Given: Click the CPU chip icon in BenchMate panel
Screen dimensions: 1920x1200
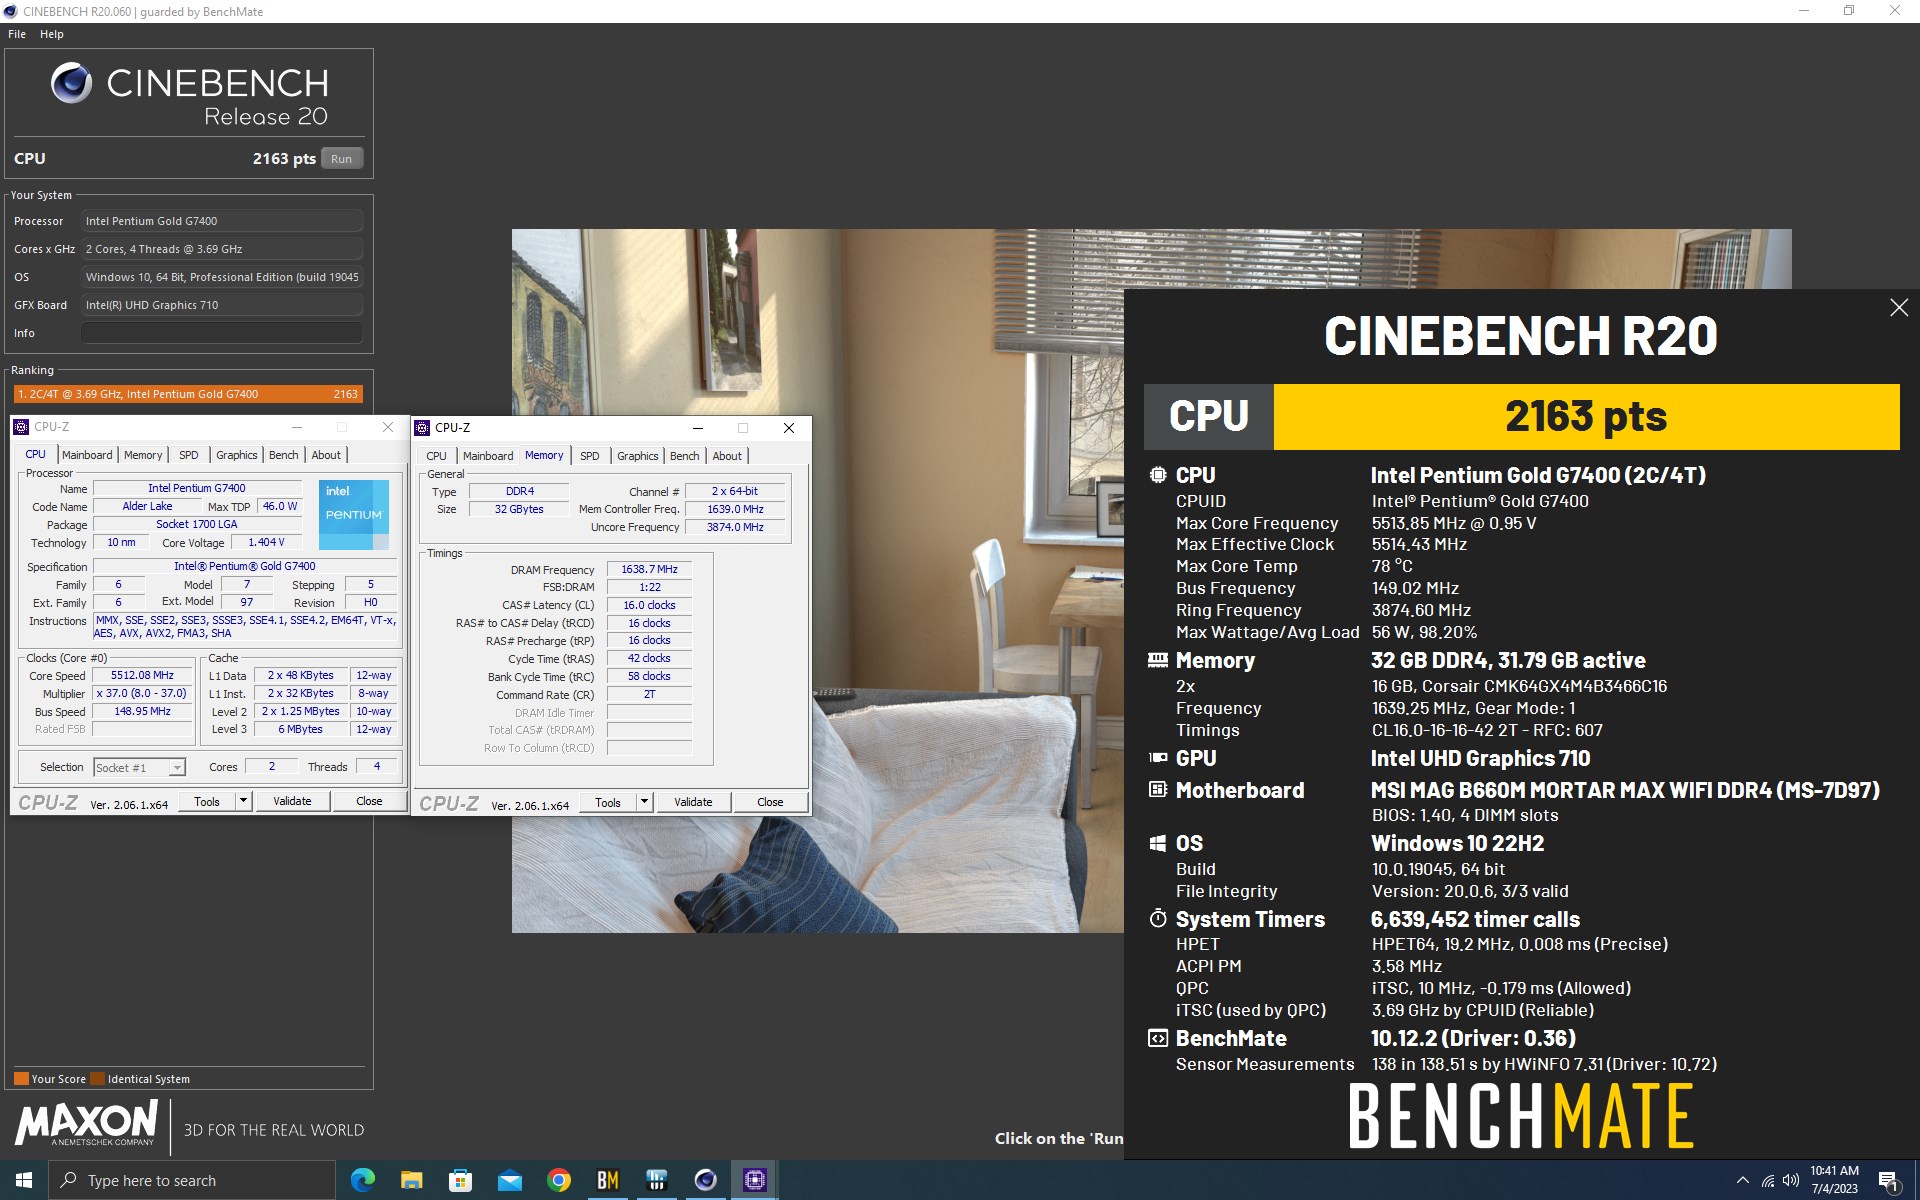Looking at the screenshot, I should pyautogui.click(x=1158, y=475).
